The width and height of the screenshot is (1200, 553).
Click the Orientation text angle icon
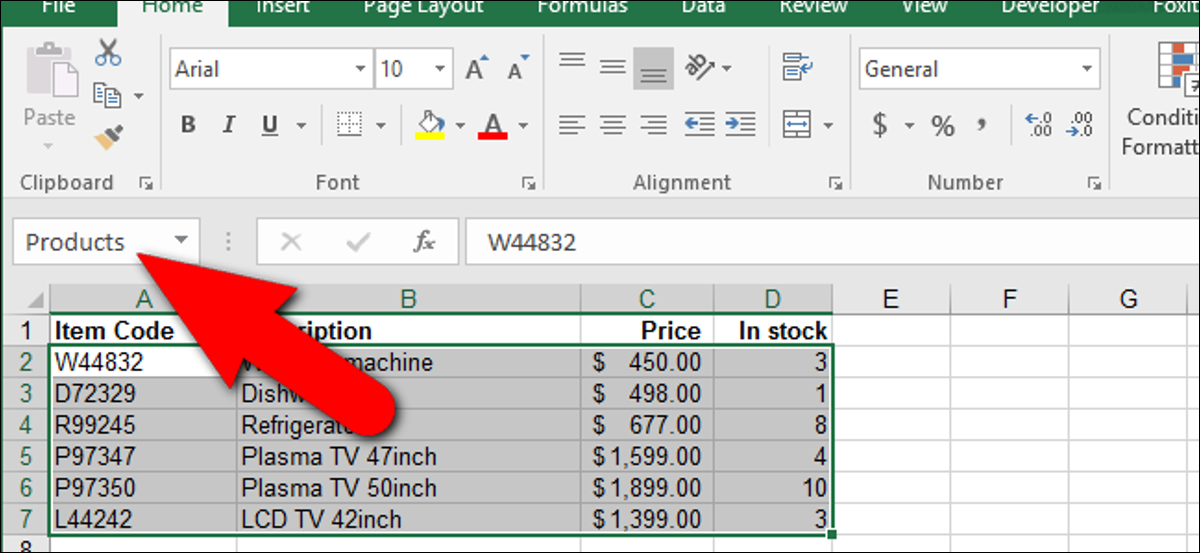tap(699, 68)
